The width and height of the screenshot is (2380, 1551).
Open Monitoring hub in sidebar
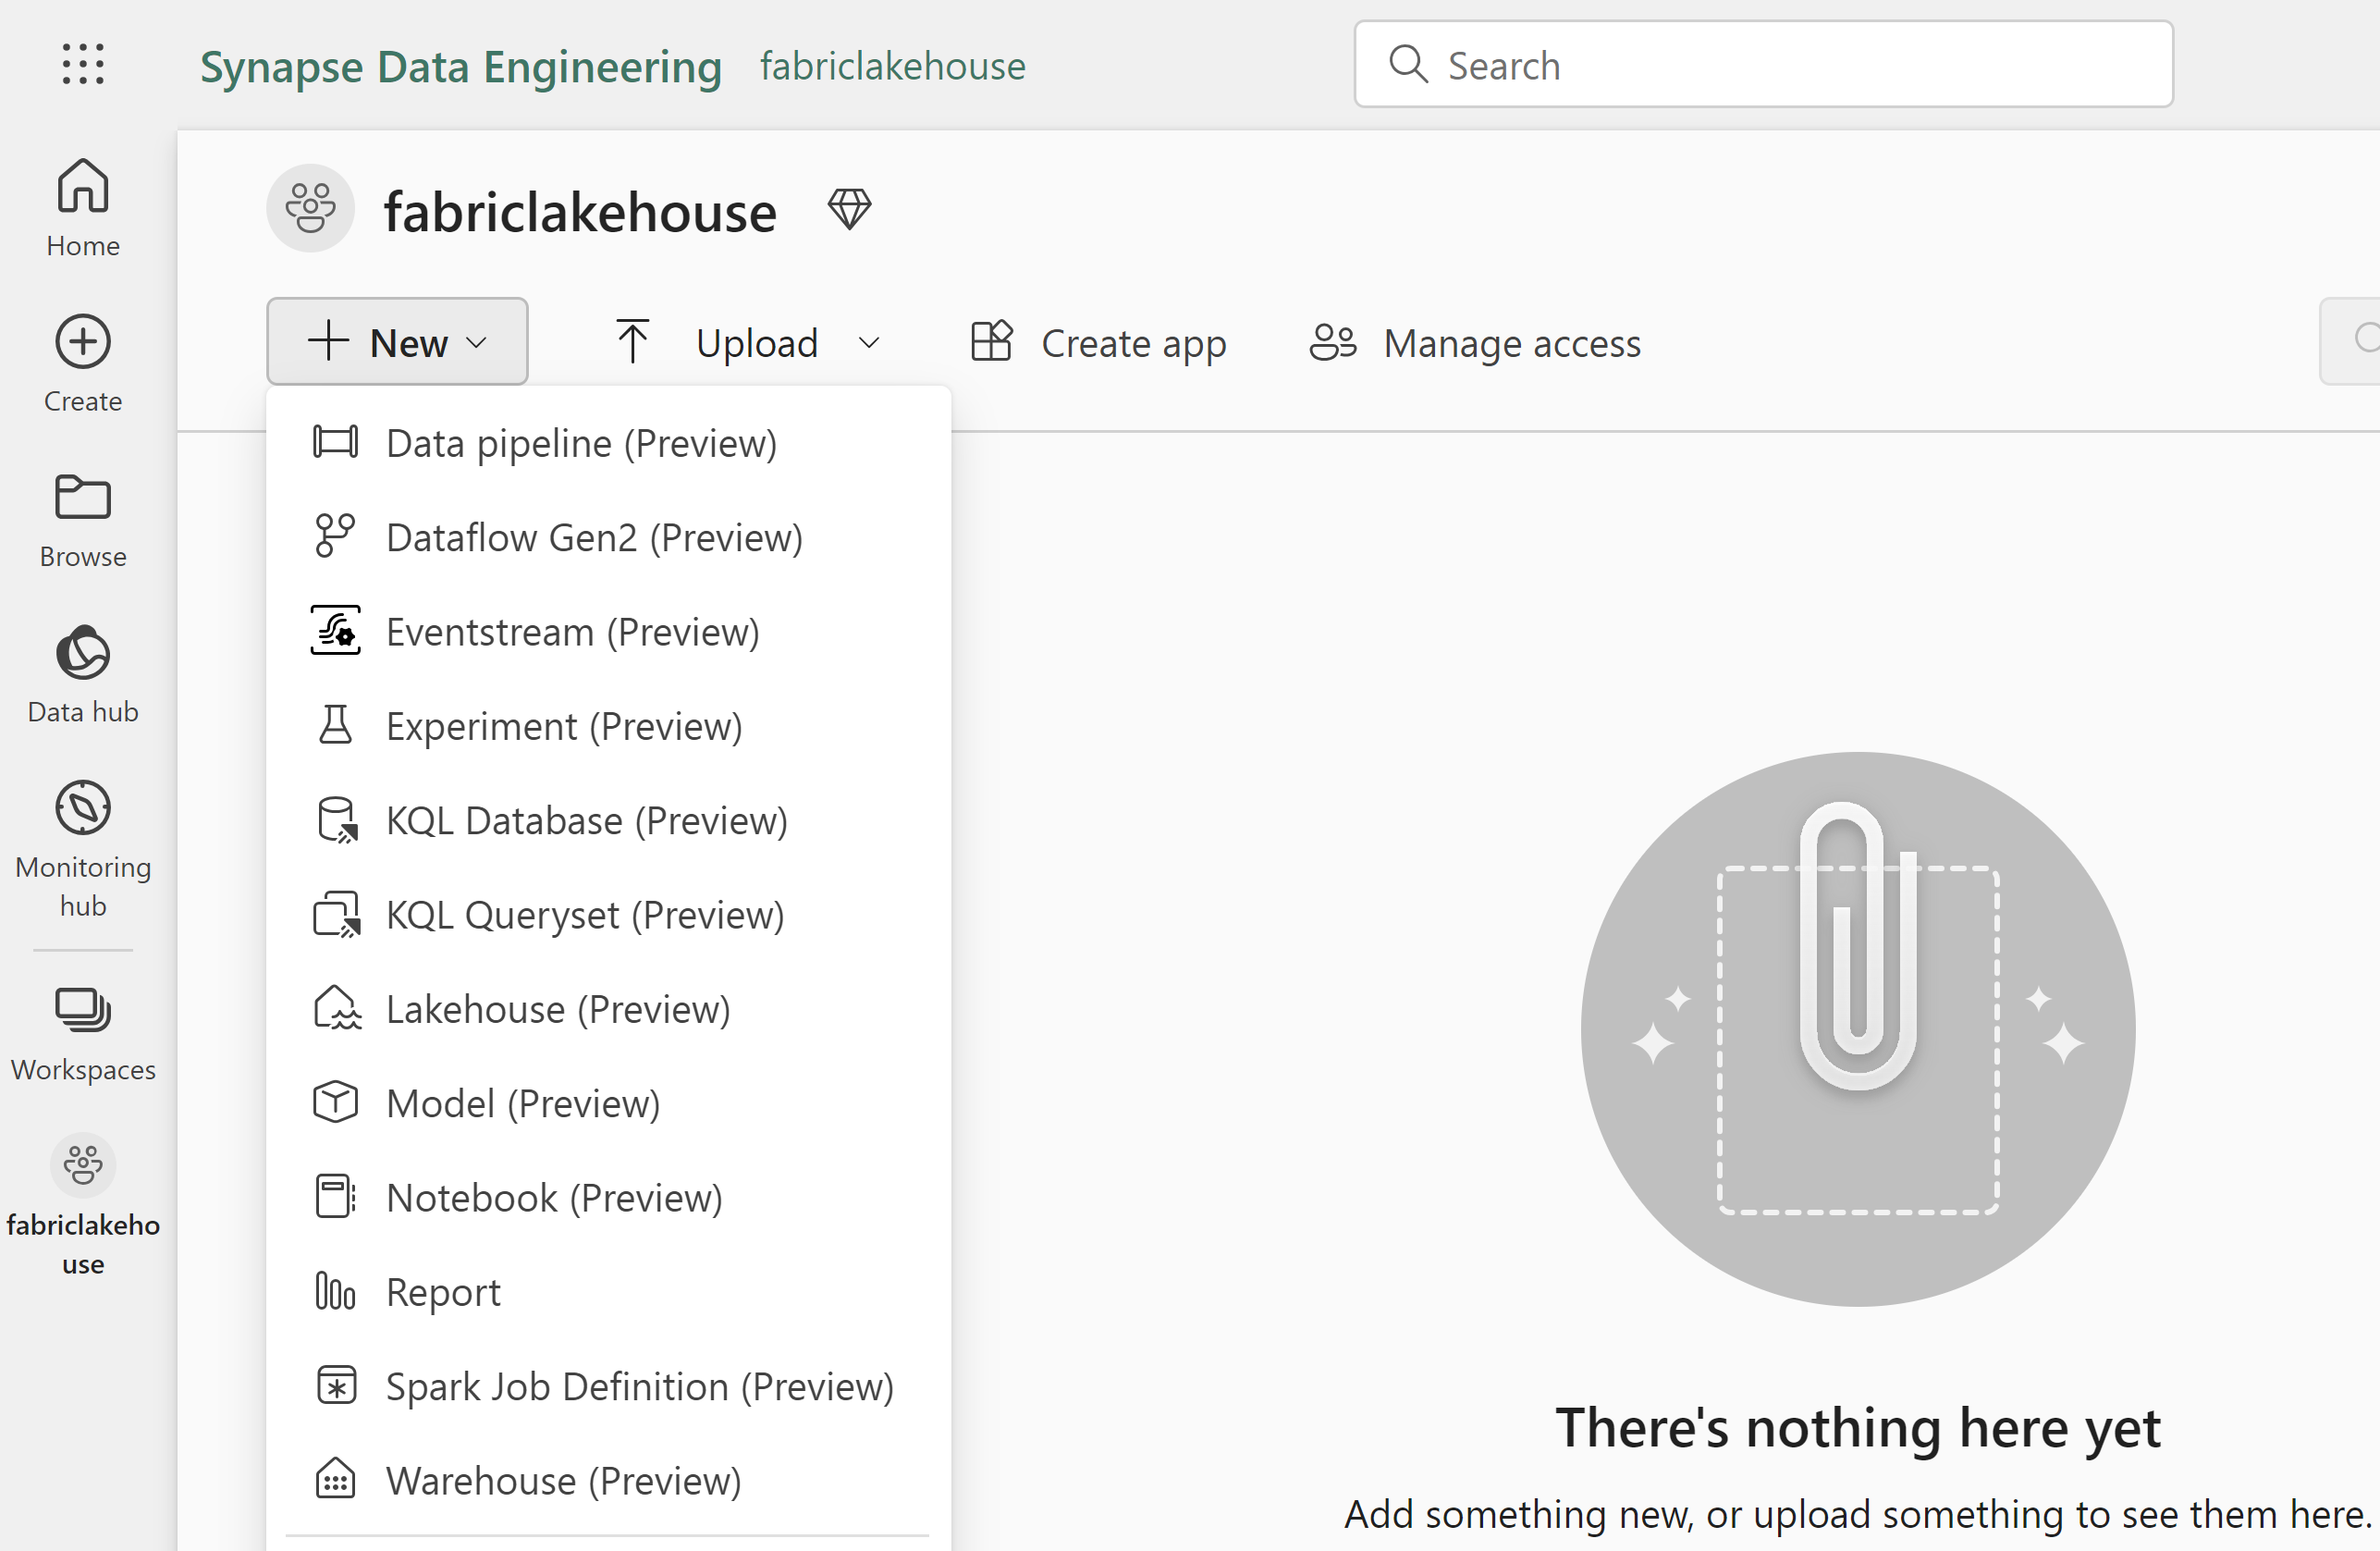[83, 848]
